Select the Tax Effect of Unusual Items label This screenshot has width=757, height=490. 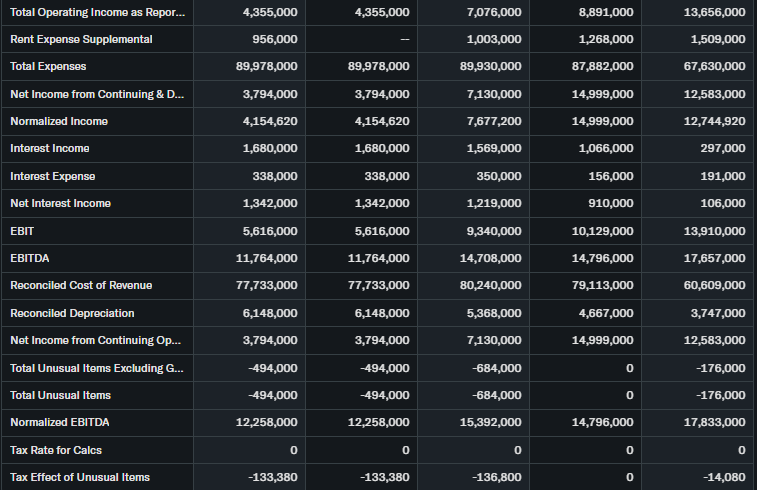click(80, 477)
